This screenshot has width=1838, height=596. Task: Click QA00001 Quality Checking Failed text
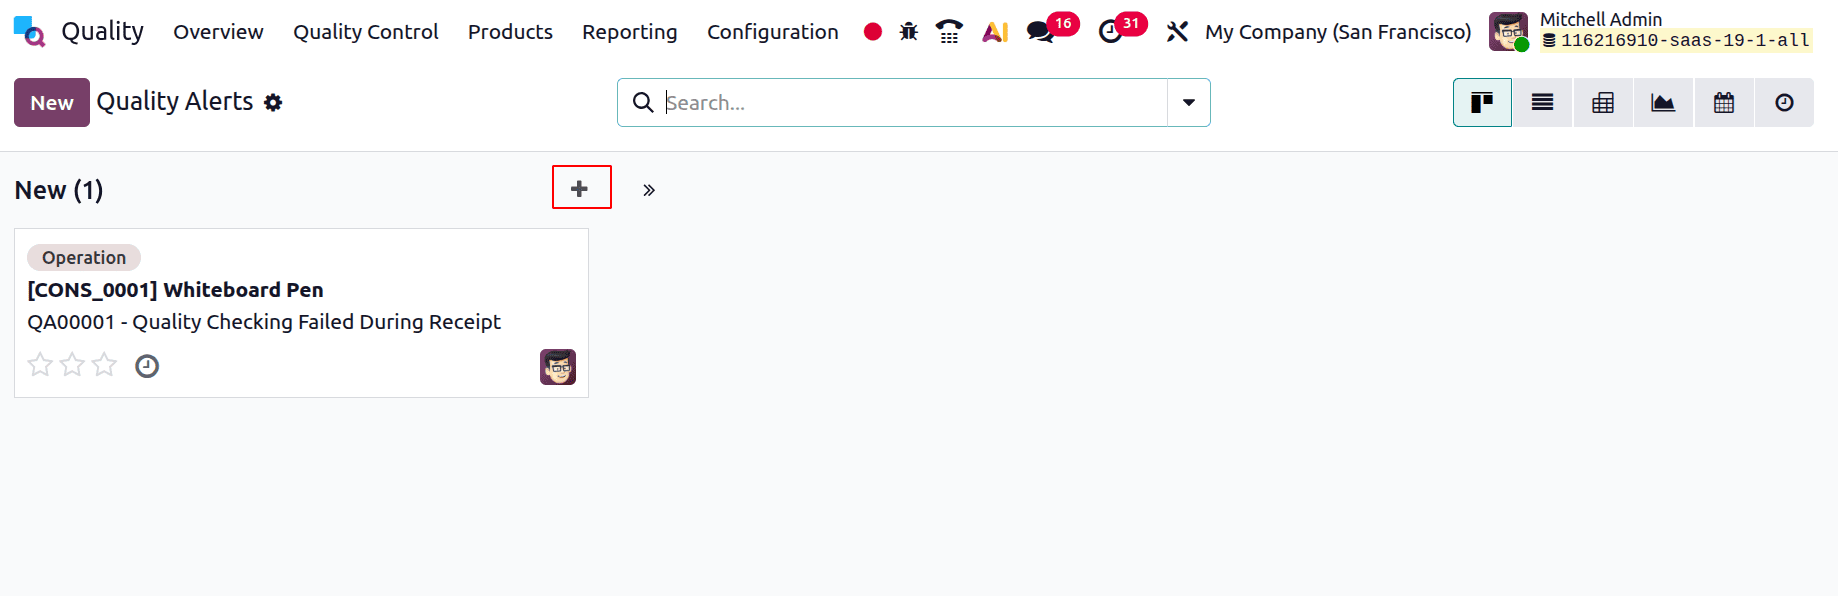click(x=264, y=322)
